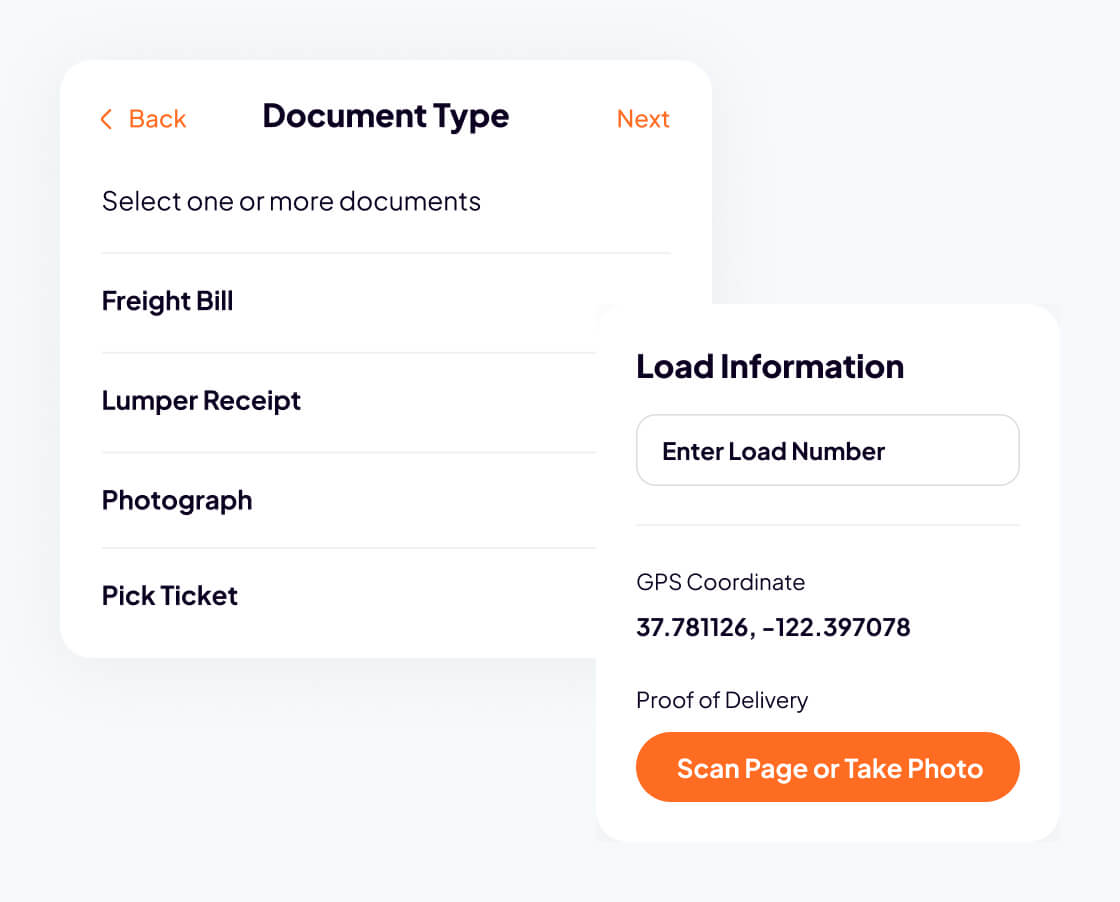
Task: Click the Document Type heading
Action: [385, 116]
